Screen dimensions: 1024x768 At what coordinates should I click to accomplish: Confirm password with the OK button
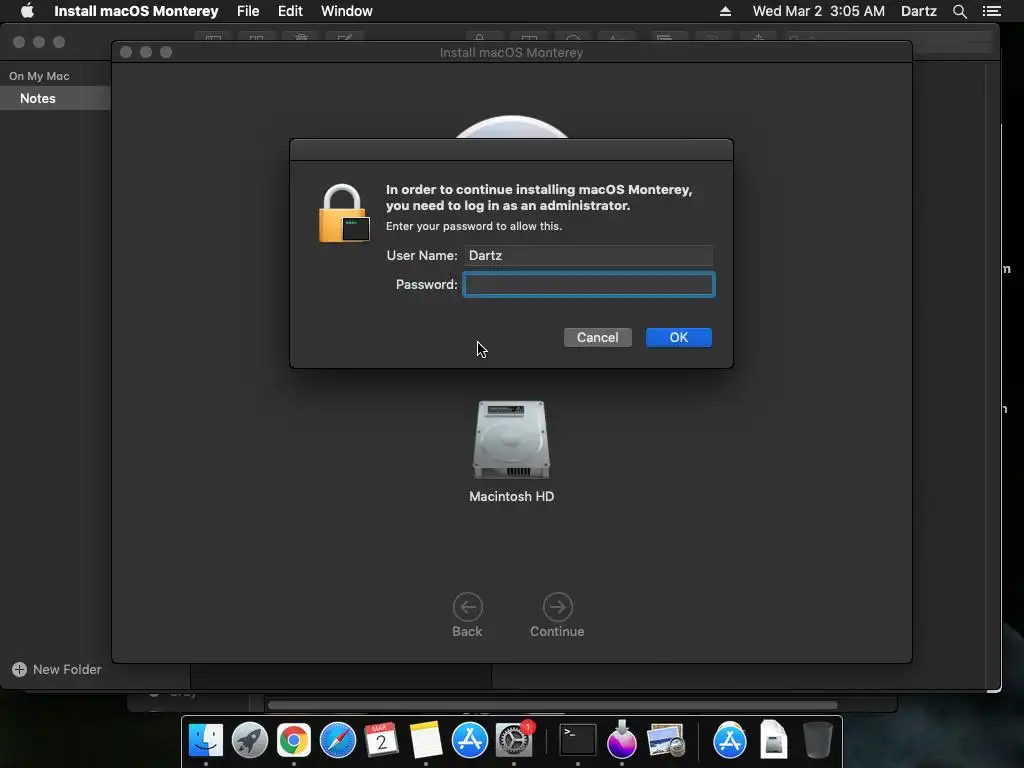point(679,338)
